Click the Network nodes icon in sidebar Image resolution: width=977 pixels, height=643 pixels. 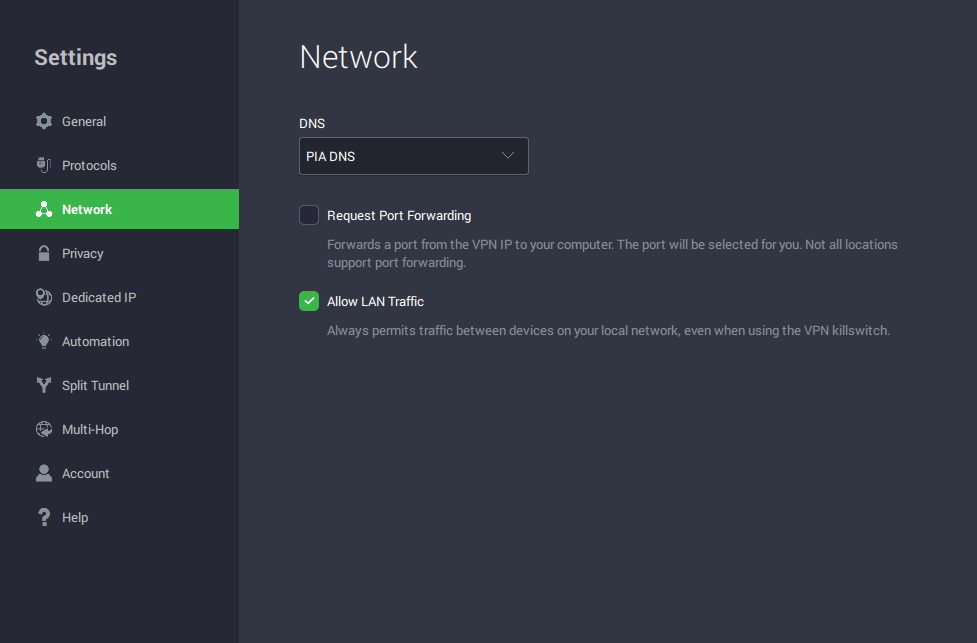click(x=43, y=209)
